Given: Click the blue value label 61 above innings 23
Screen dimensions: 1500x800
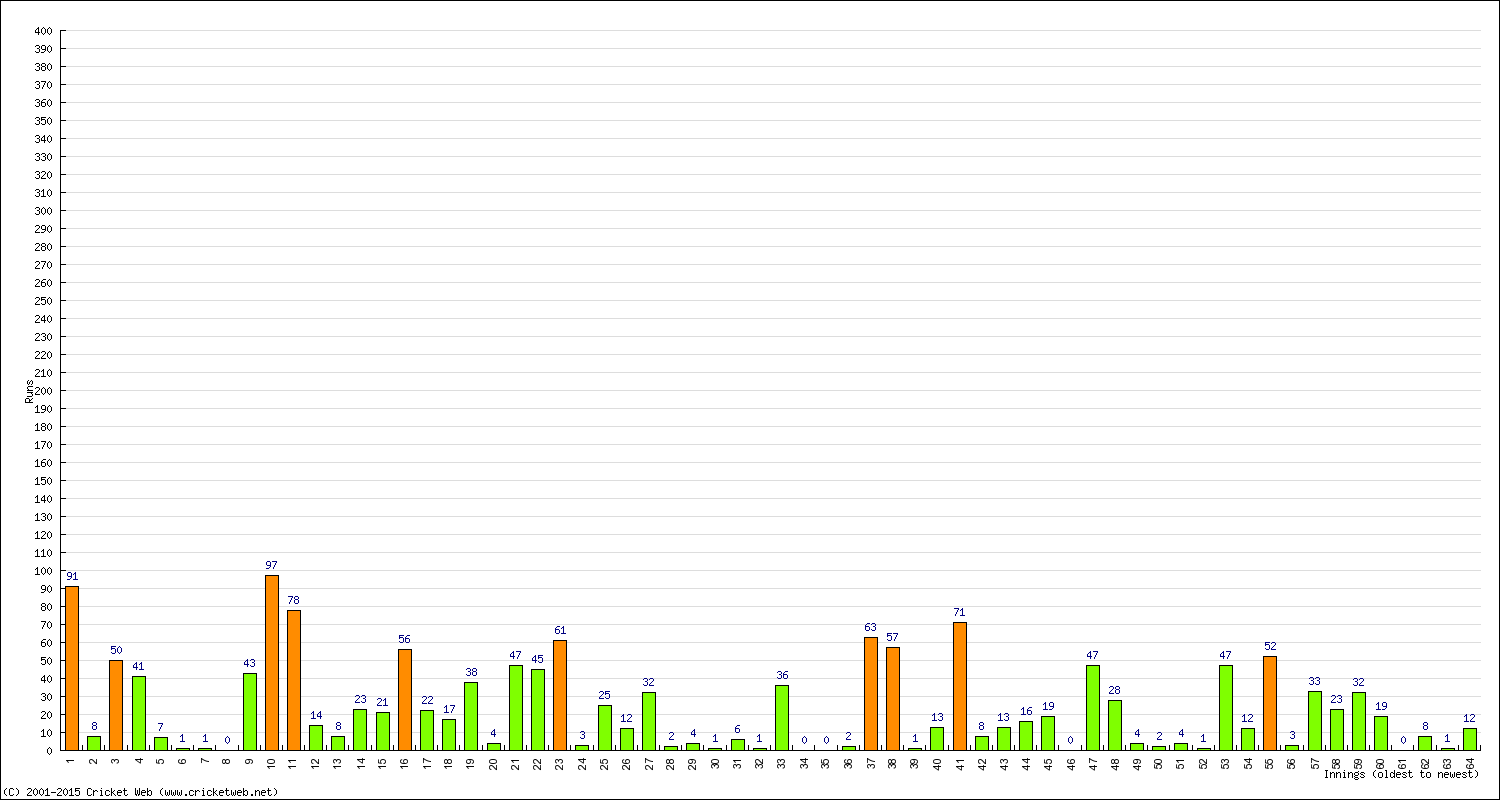Looking at the screenshot, I should [560, 631].
